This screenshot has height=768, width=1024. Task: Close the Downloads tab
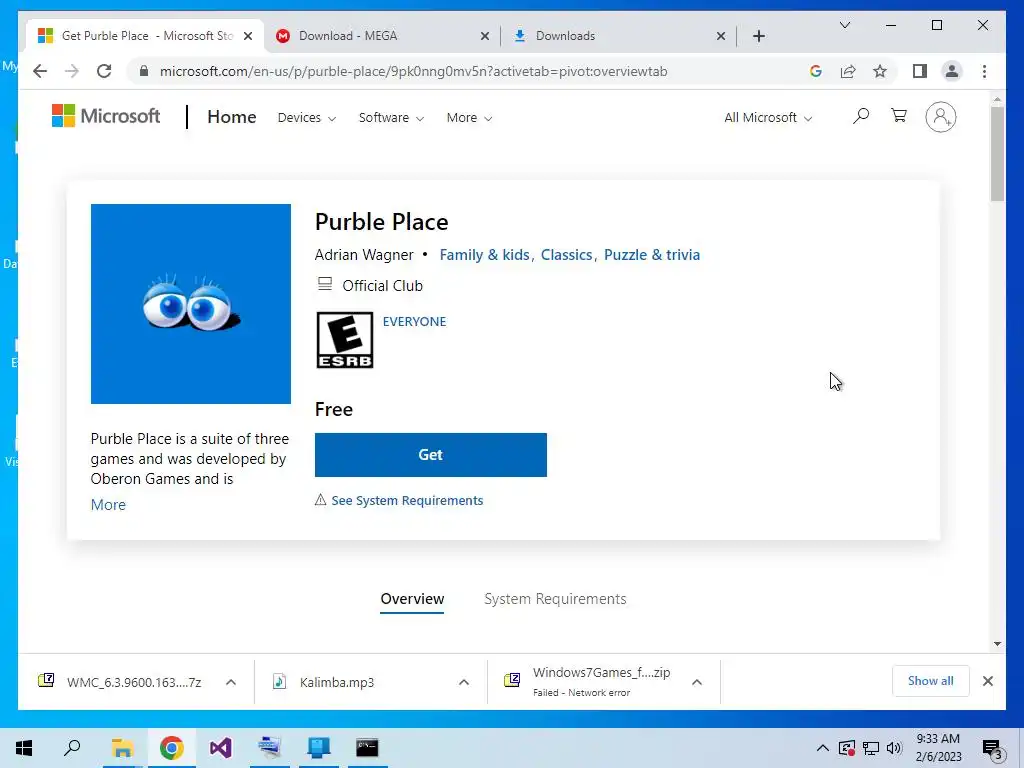coord(720,36)
